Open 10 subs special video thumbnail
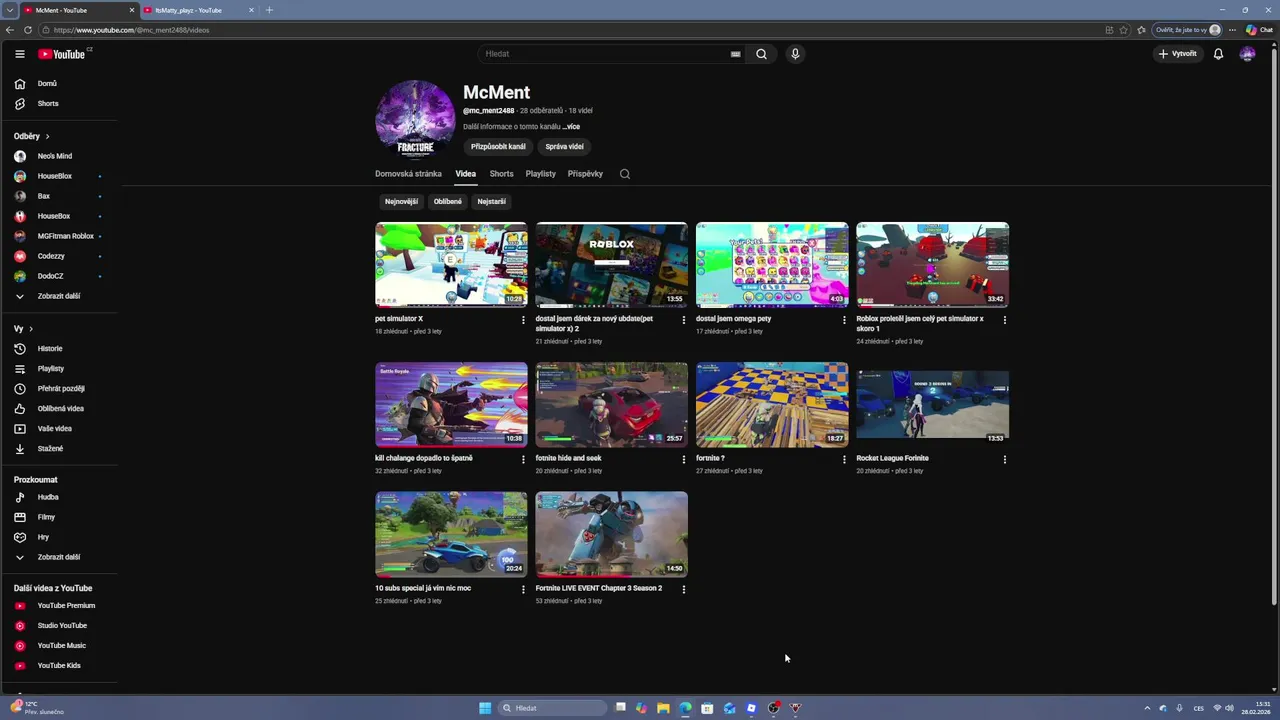This screenshot has width=1280, height=720. (451, 534)
